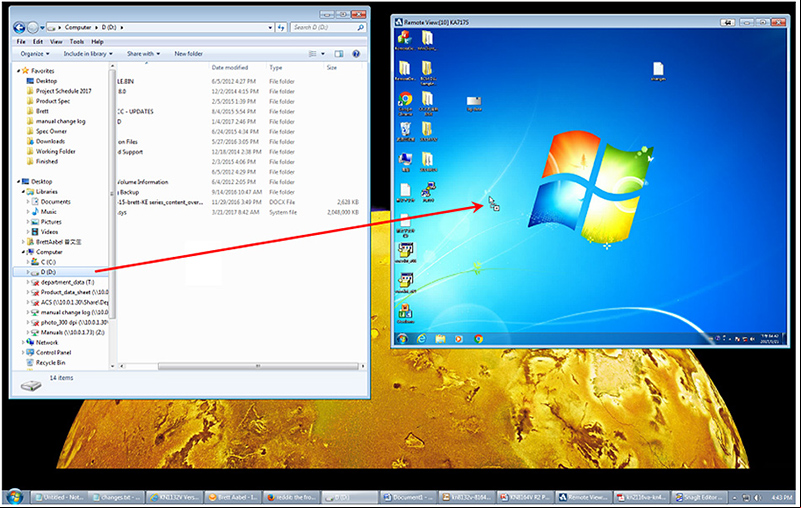Switch to Untitled - Notepad taskbar button
The height and width of the screenshot is (508, 801).
(59, 497)
